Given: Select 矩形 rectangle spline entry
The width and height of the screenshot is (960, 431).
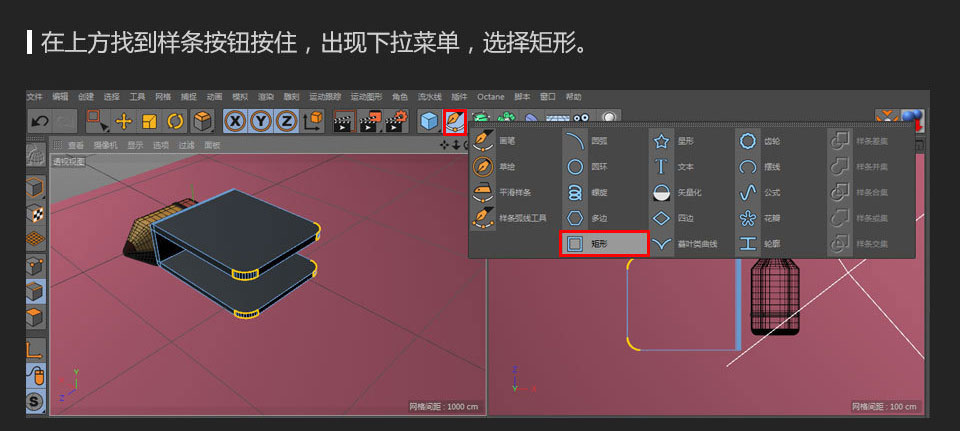Looking at the screenshot, I should pos(604,244).
